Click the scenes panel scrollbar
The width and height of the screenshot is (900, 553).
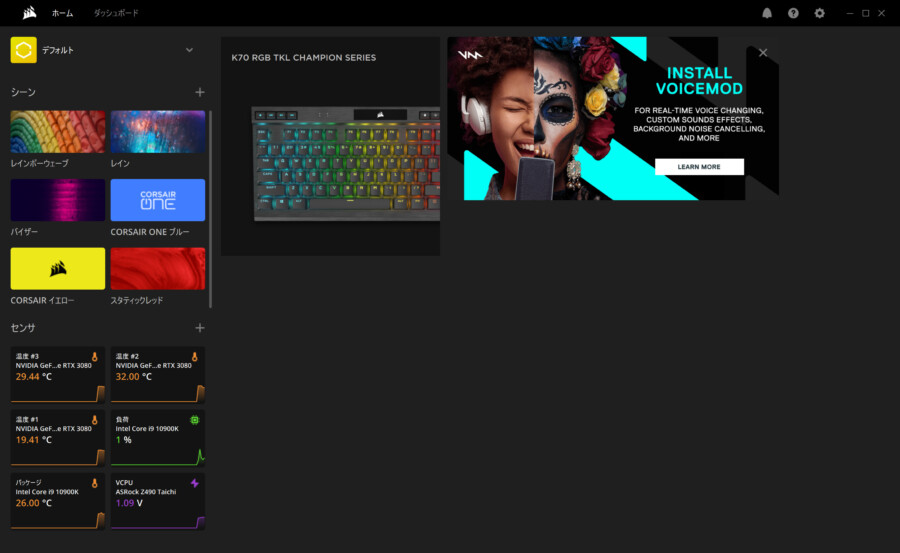(x=210, y=208)
